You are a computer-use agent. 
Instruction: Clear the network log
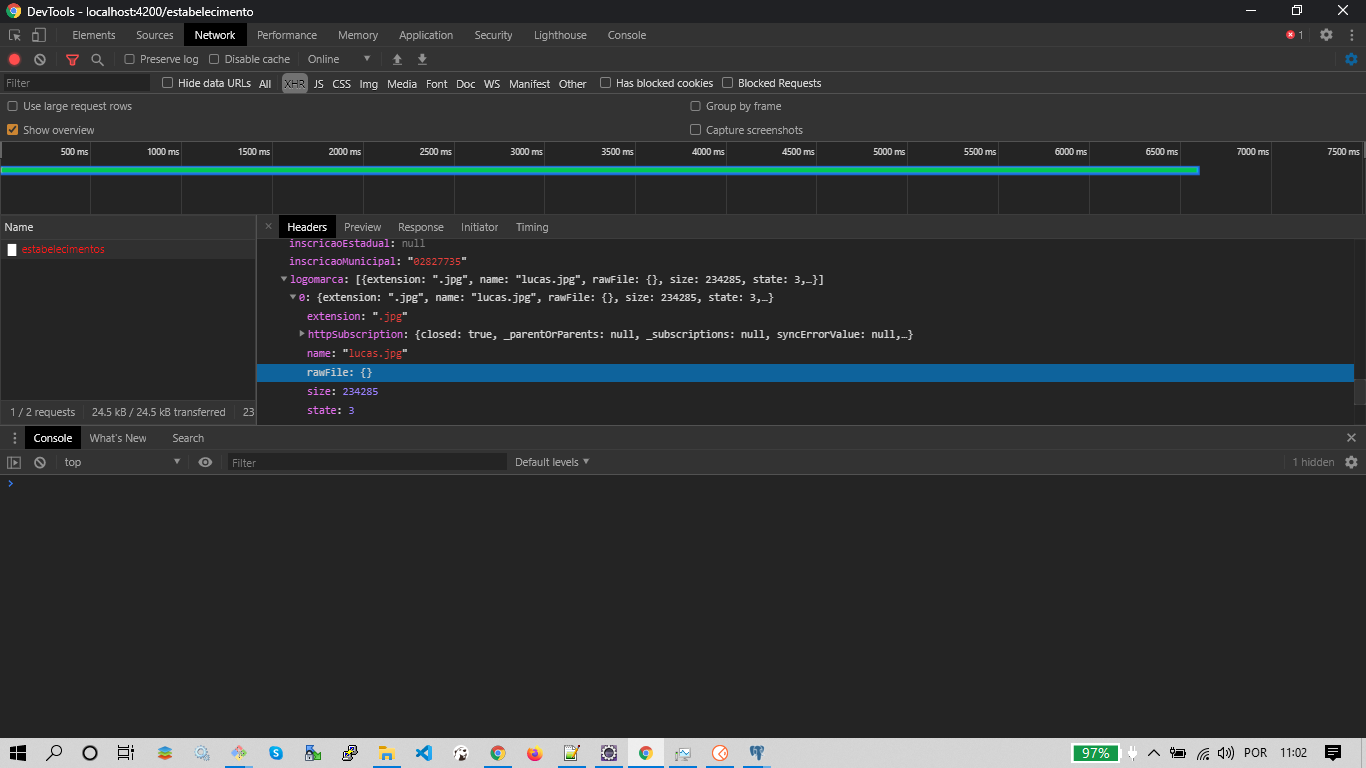click(40, 60)
